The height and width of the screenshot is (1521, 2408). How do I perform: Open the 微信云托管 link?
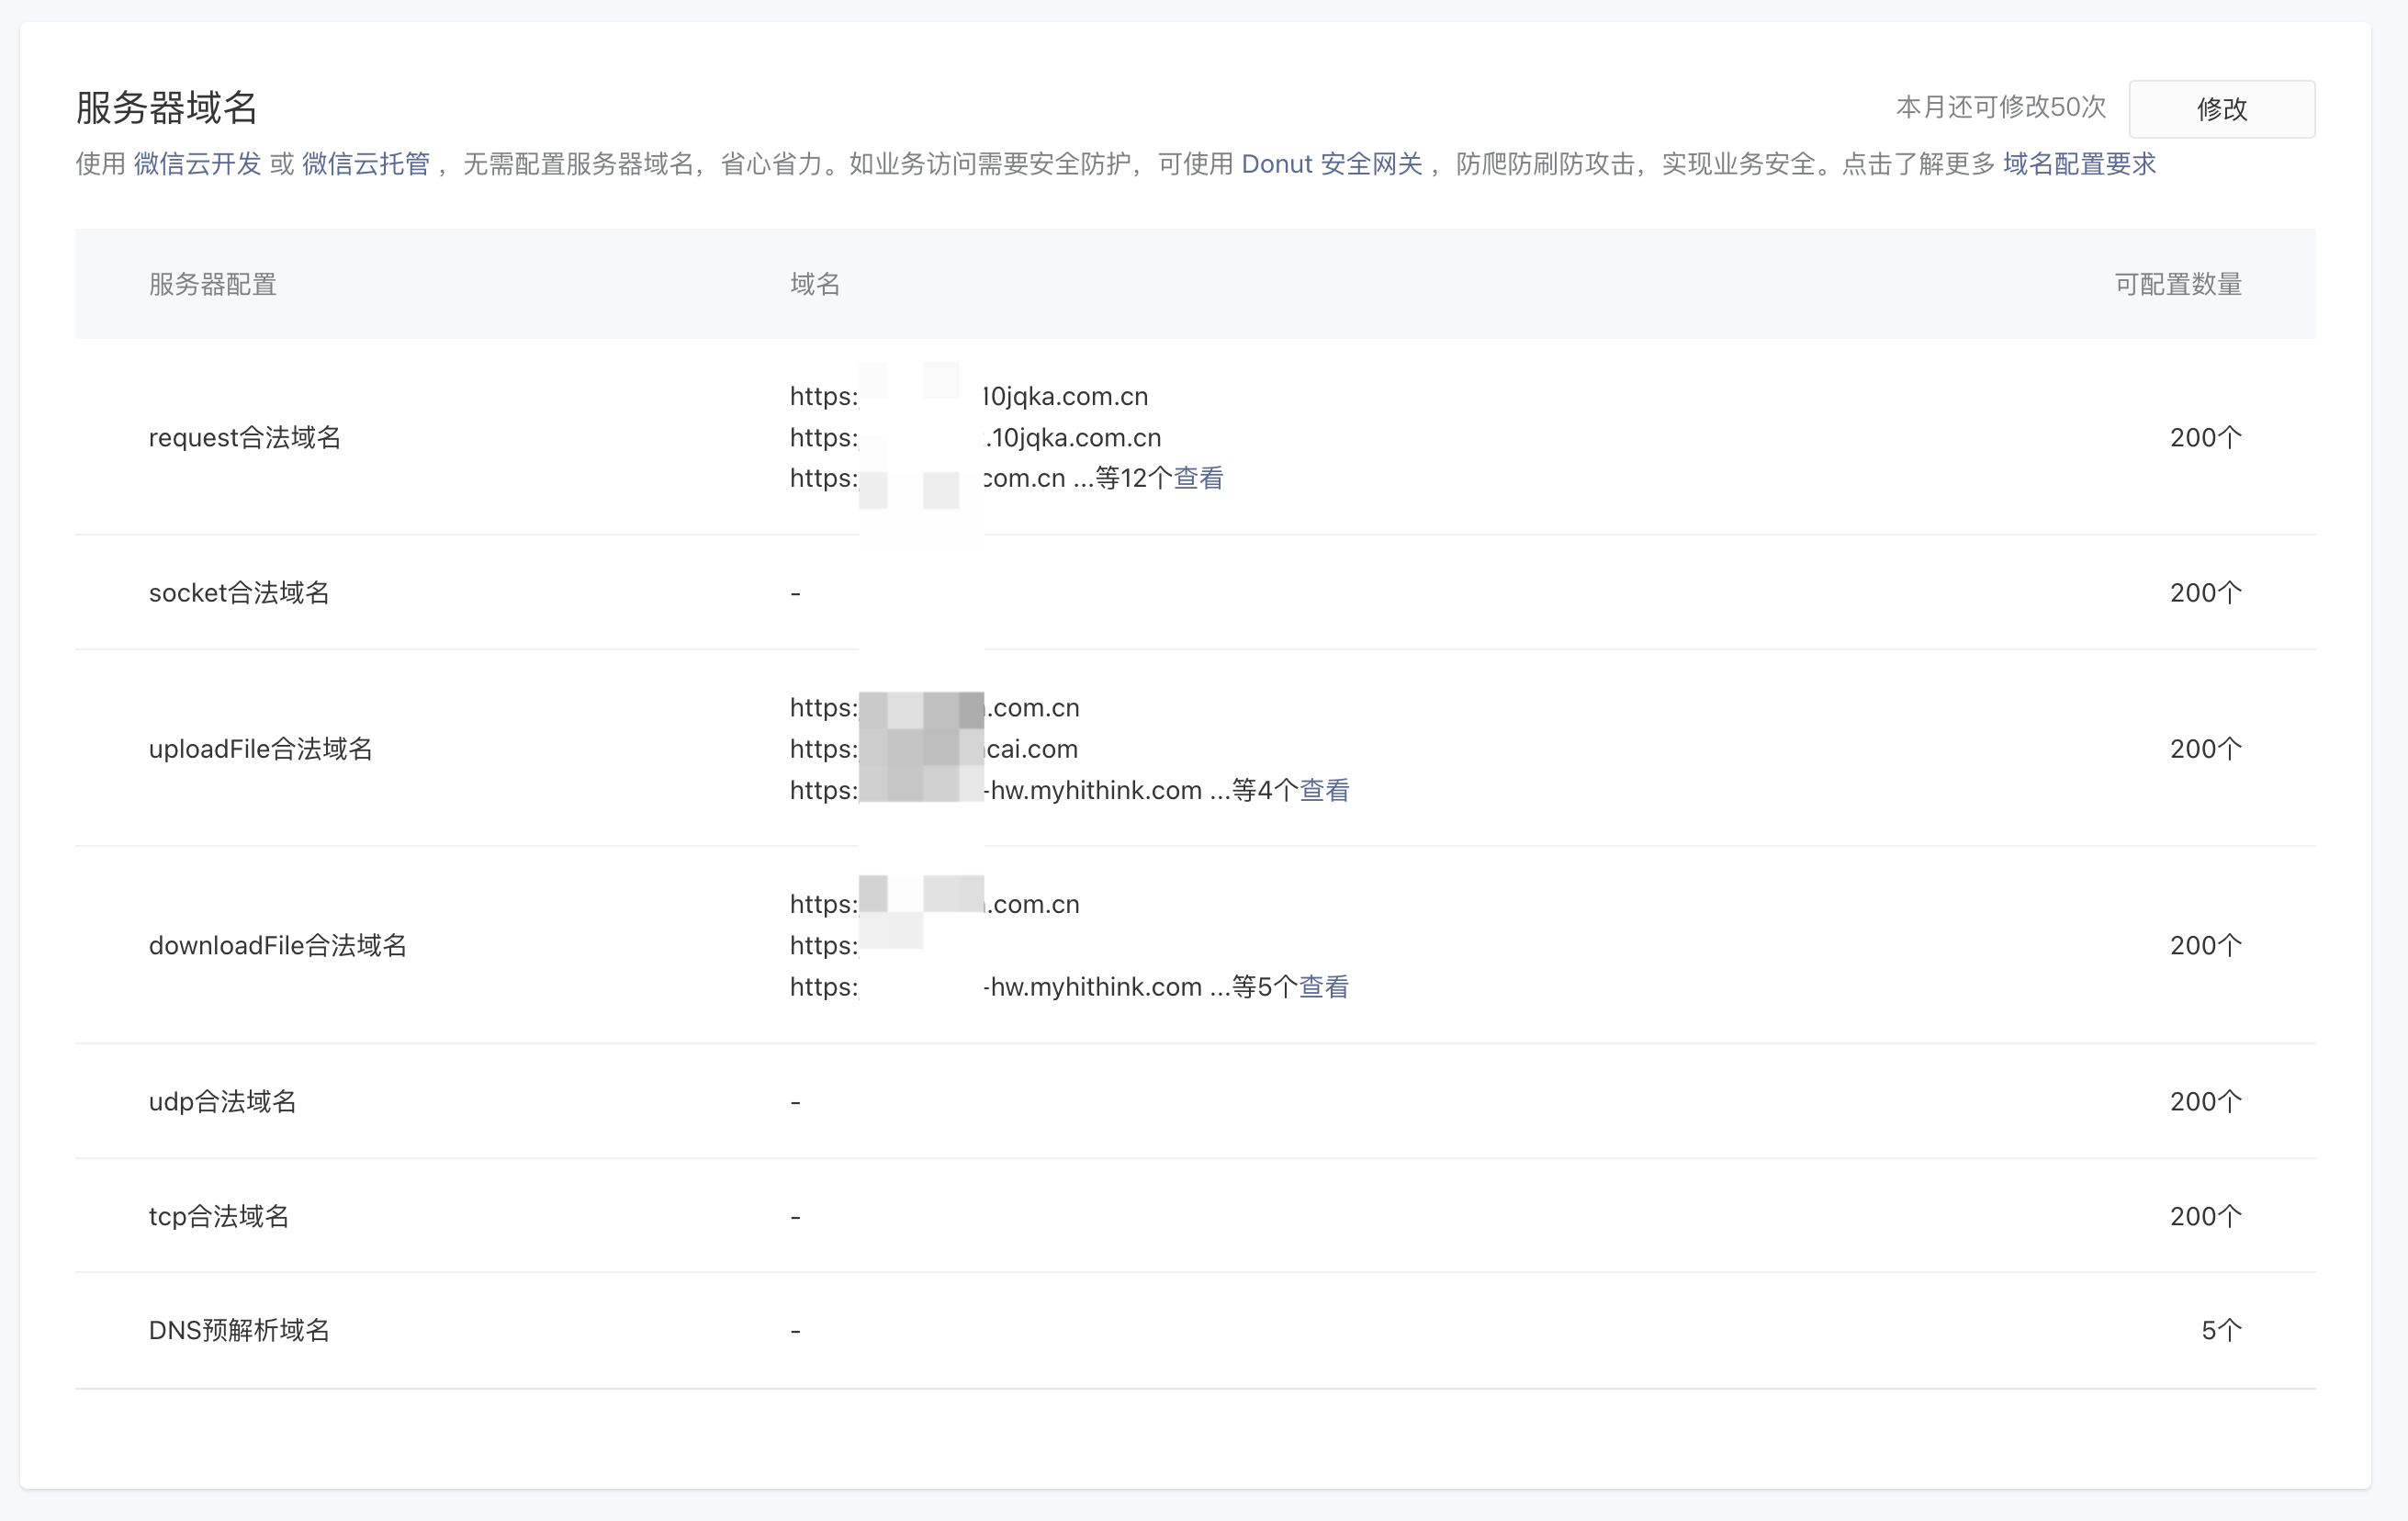click(x=365, y=164)
